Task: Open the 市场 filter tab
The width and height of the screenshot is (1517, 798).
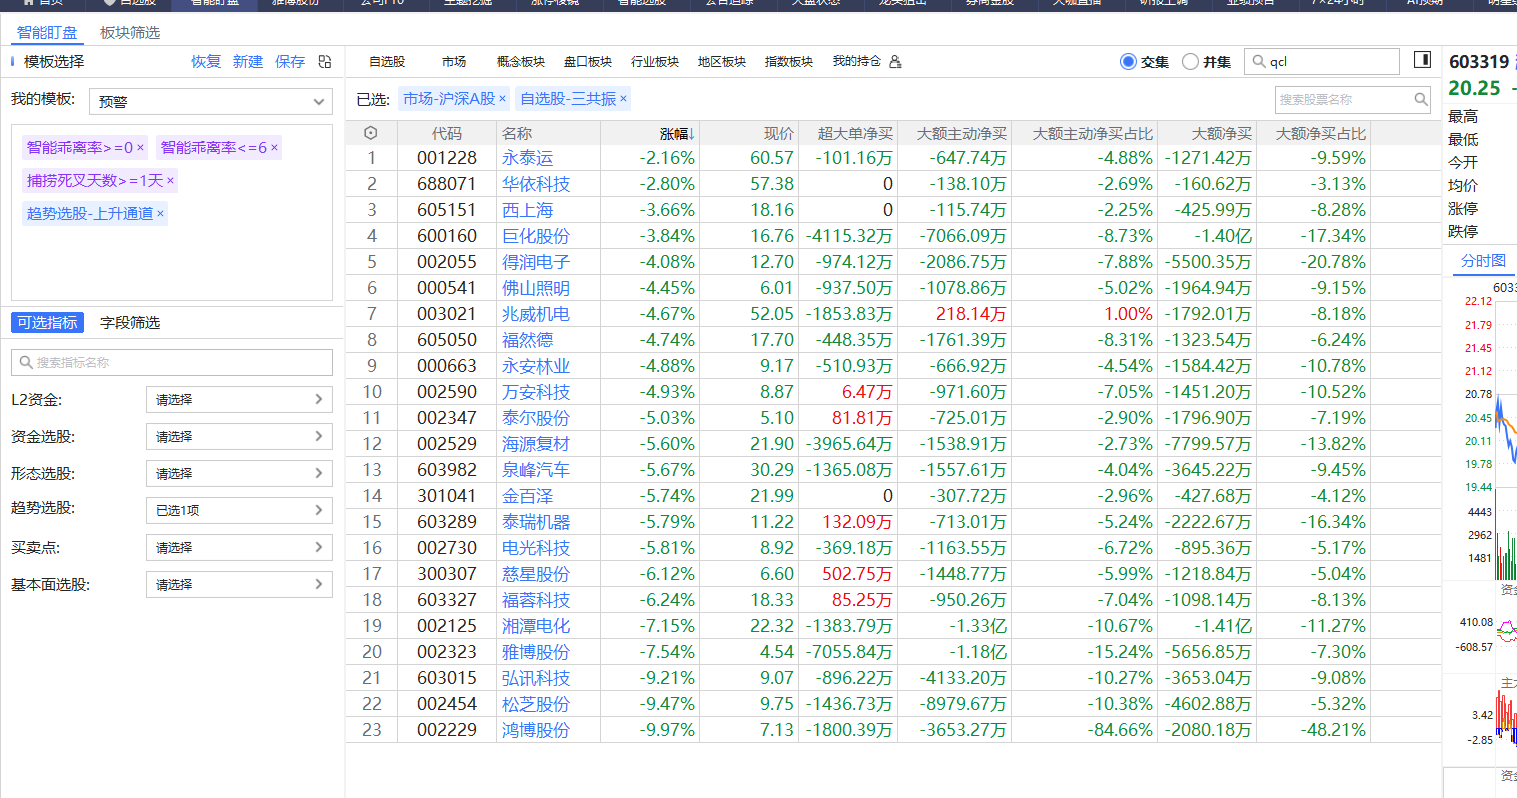Action: click(x=454, y=62)
